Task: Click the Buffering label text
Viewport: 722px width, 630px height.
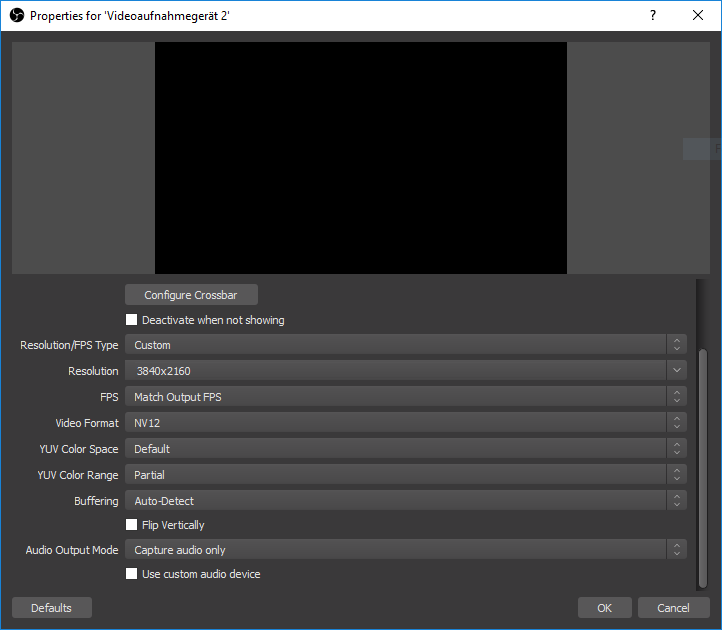Action: (96, 502)
